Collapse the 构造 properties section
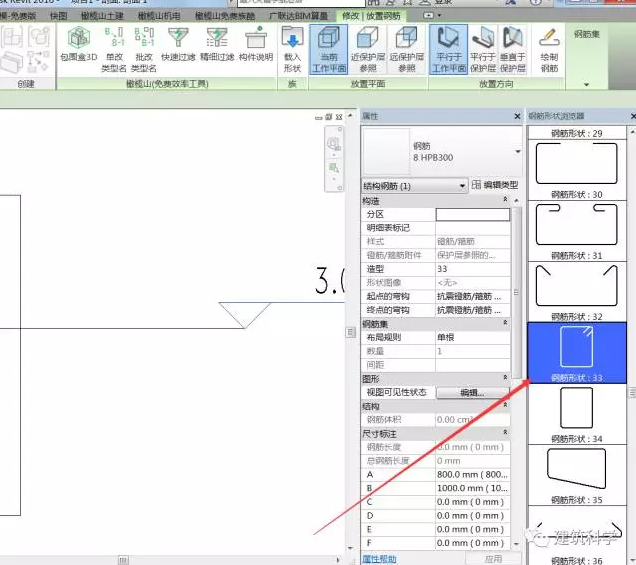Screen dimensions: 636x565 pyautogui.click(x=505, y=199)
